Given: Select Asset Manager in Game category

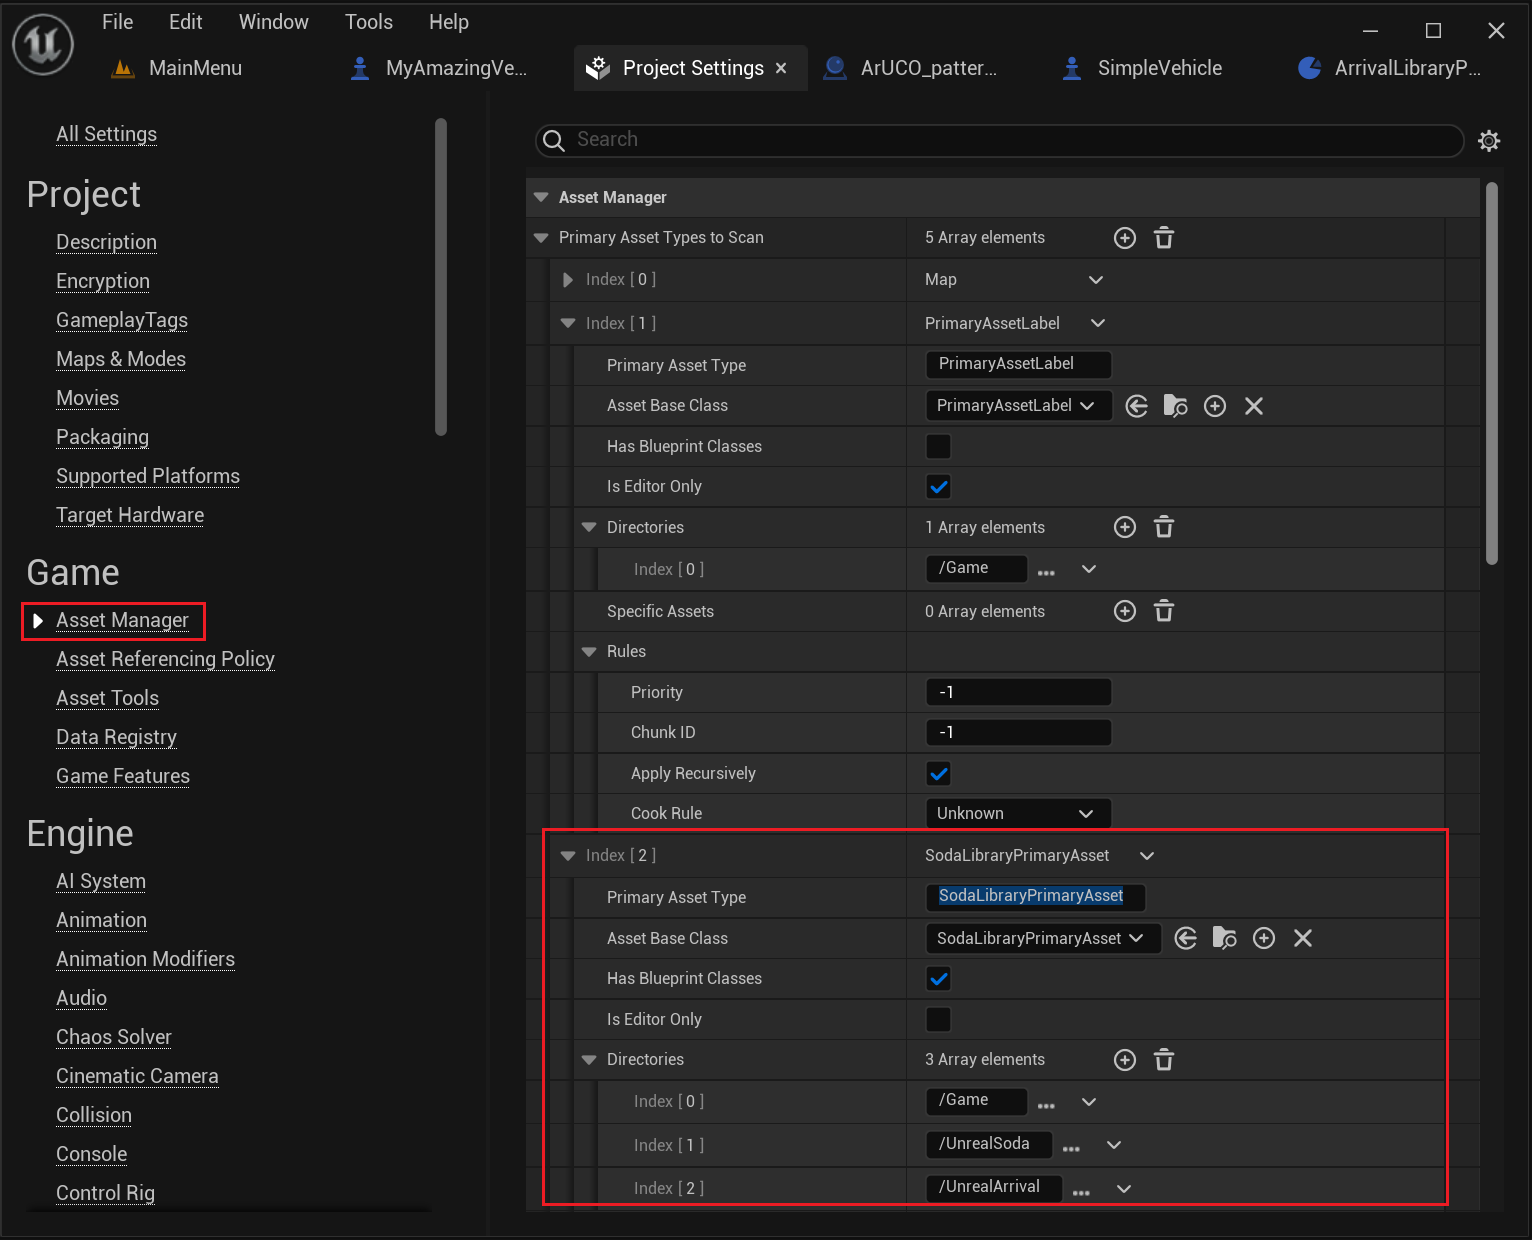Looking at the screenshot, I should [x=122, y=620].
